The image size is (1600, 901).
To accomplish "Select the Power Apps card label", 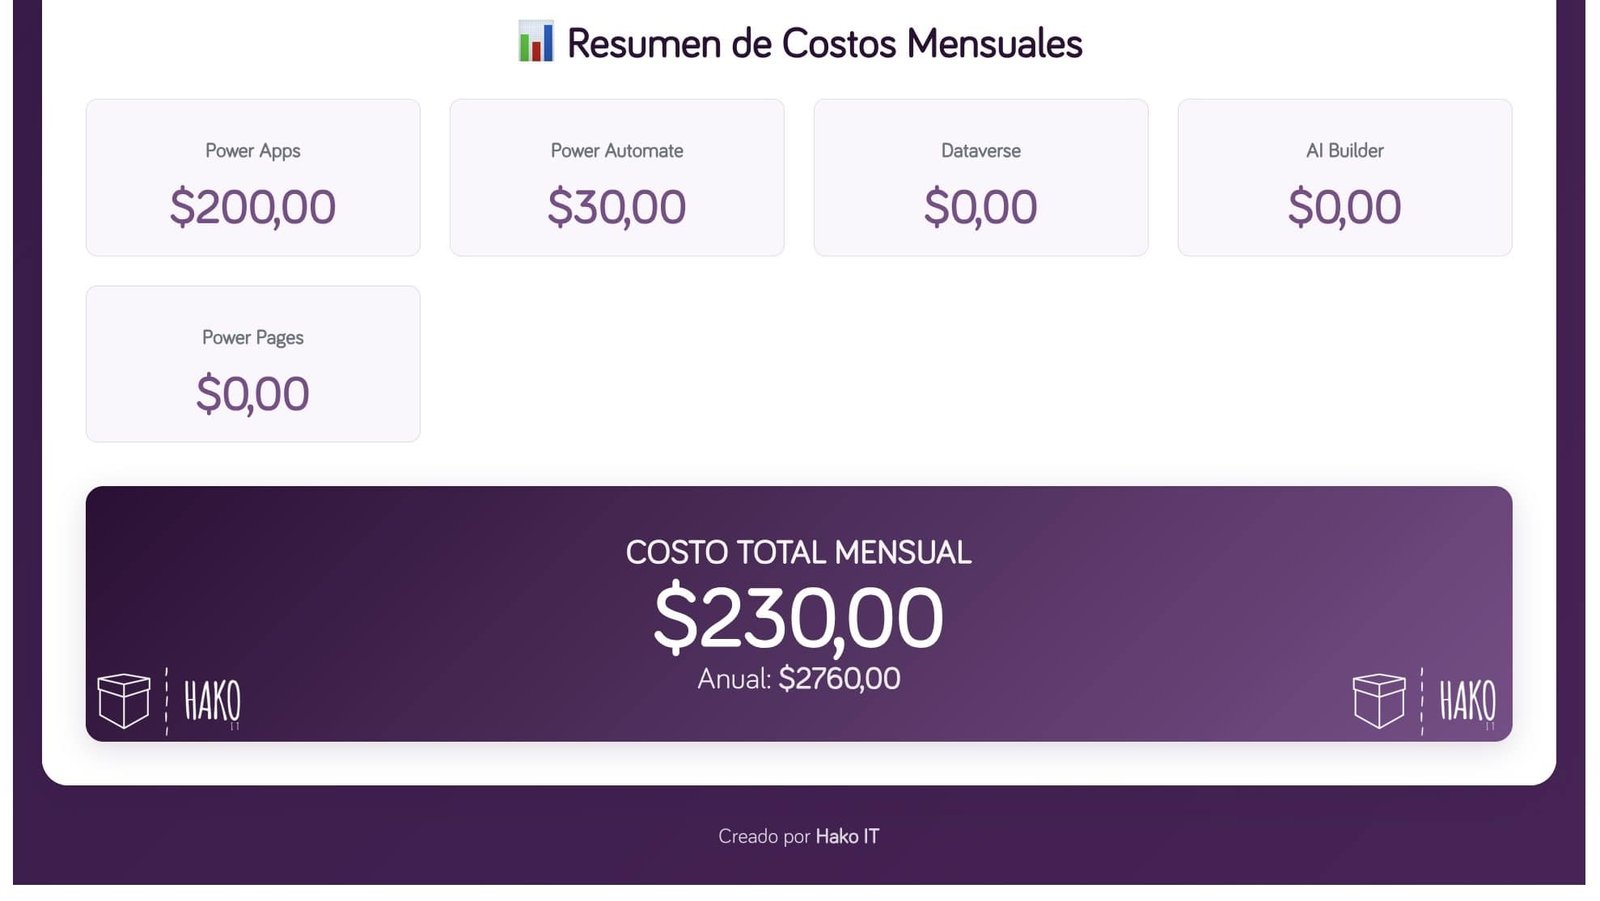I will (x=253, y=151).
